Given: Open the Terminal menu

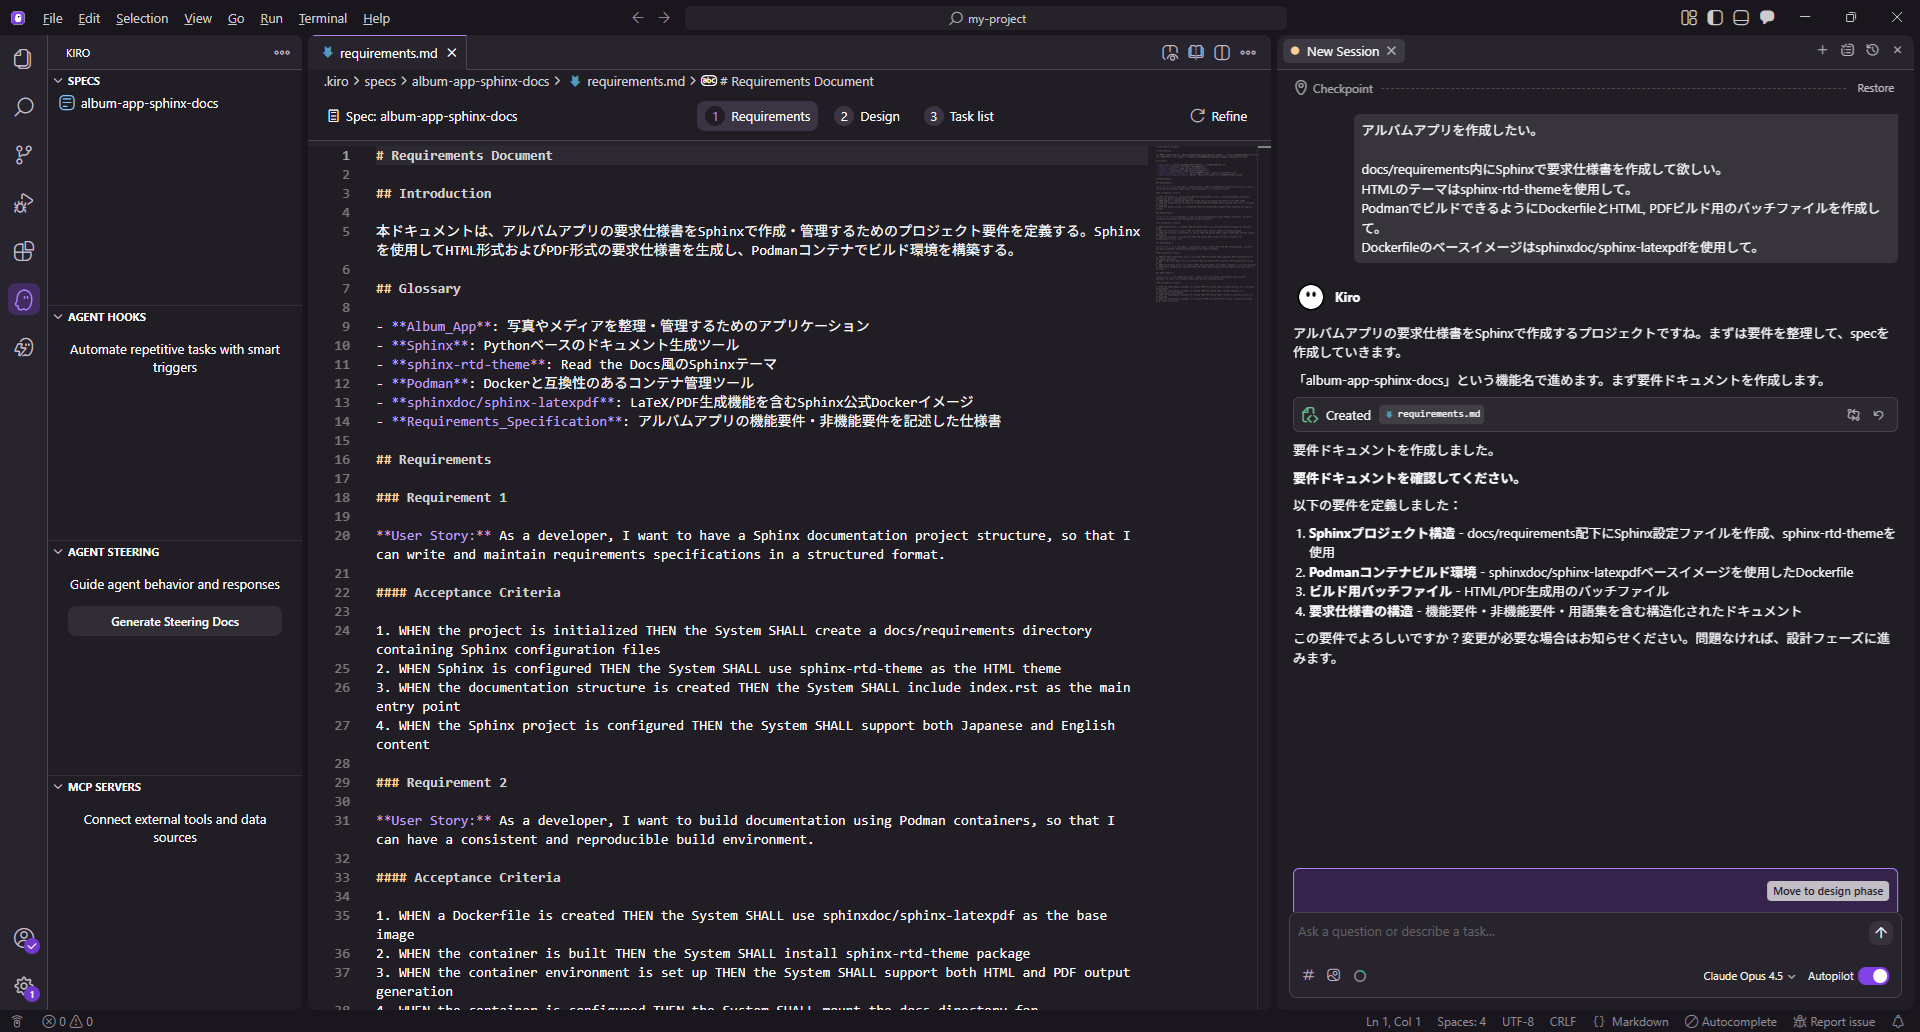Looking at the screenshot, I should (322, 18).
